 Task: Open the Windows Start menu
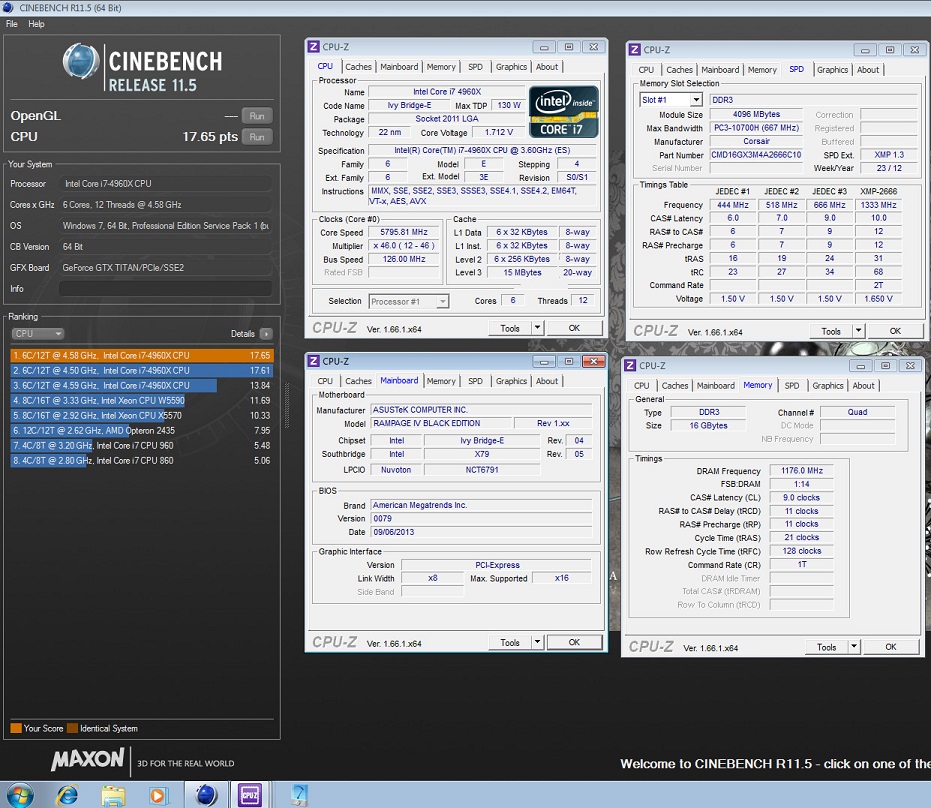click(x=20, y=795)
